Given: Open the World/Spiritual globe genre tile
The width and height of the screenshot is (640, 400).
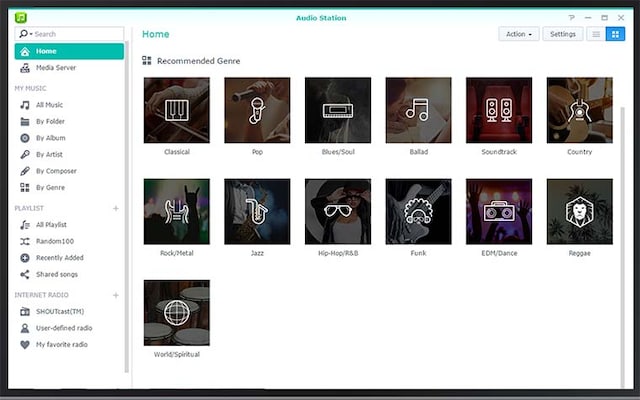Looking at the screenshot, I should 176,312.
